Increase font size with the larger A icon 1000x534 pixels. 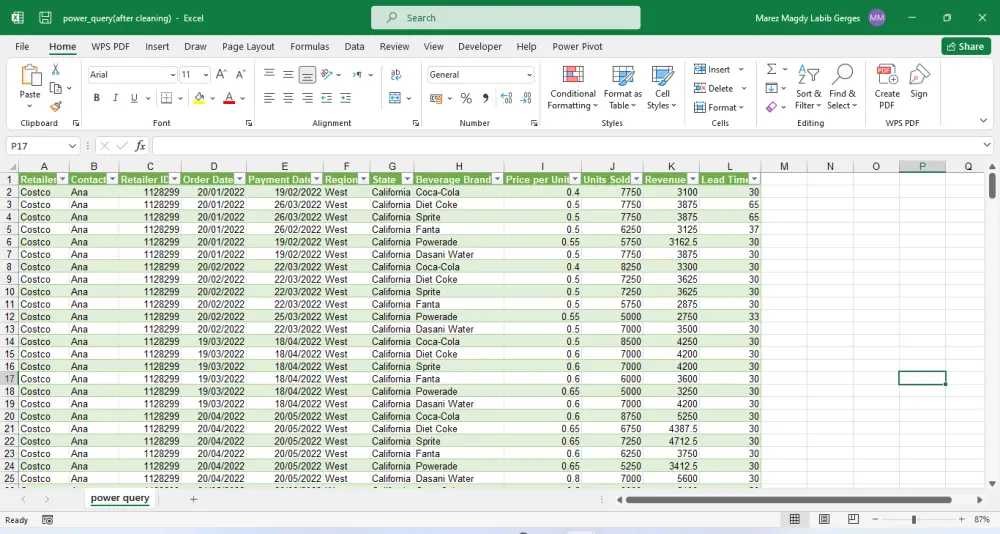pyautogui.click(x=221, y=75)
